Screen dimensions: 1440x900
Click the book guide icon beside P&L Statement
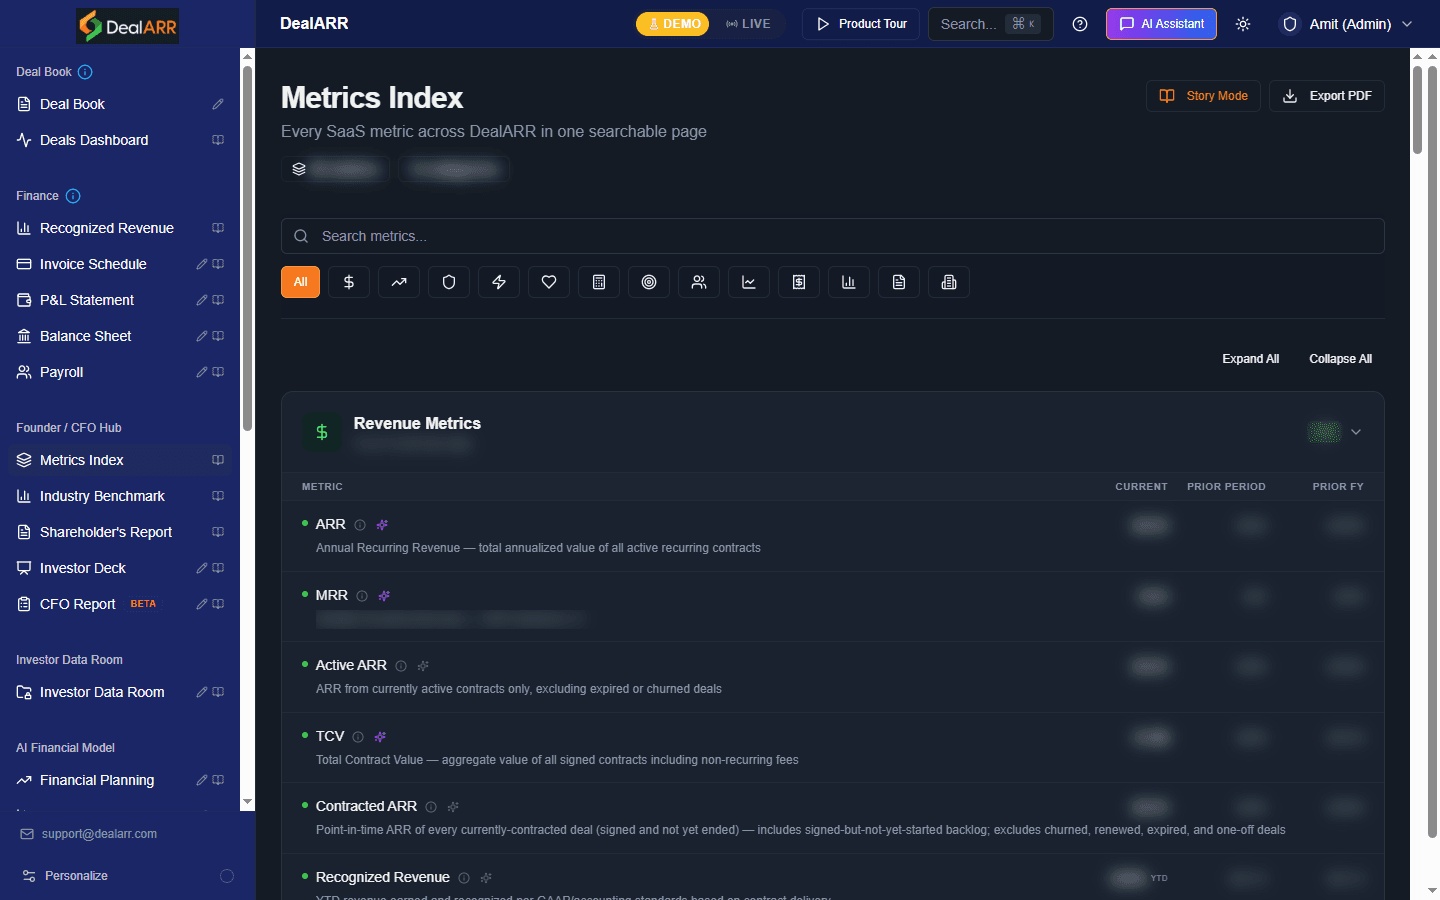(x=218, y=300)
